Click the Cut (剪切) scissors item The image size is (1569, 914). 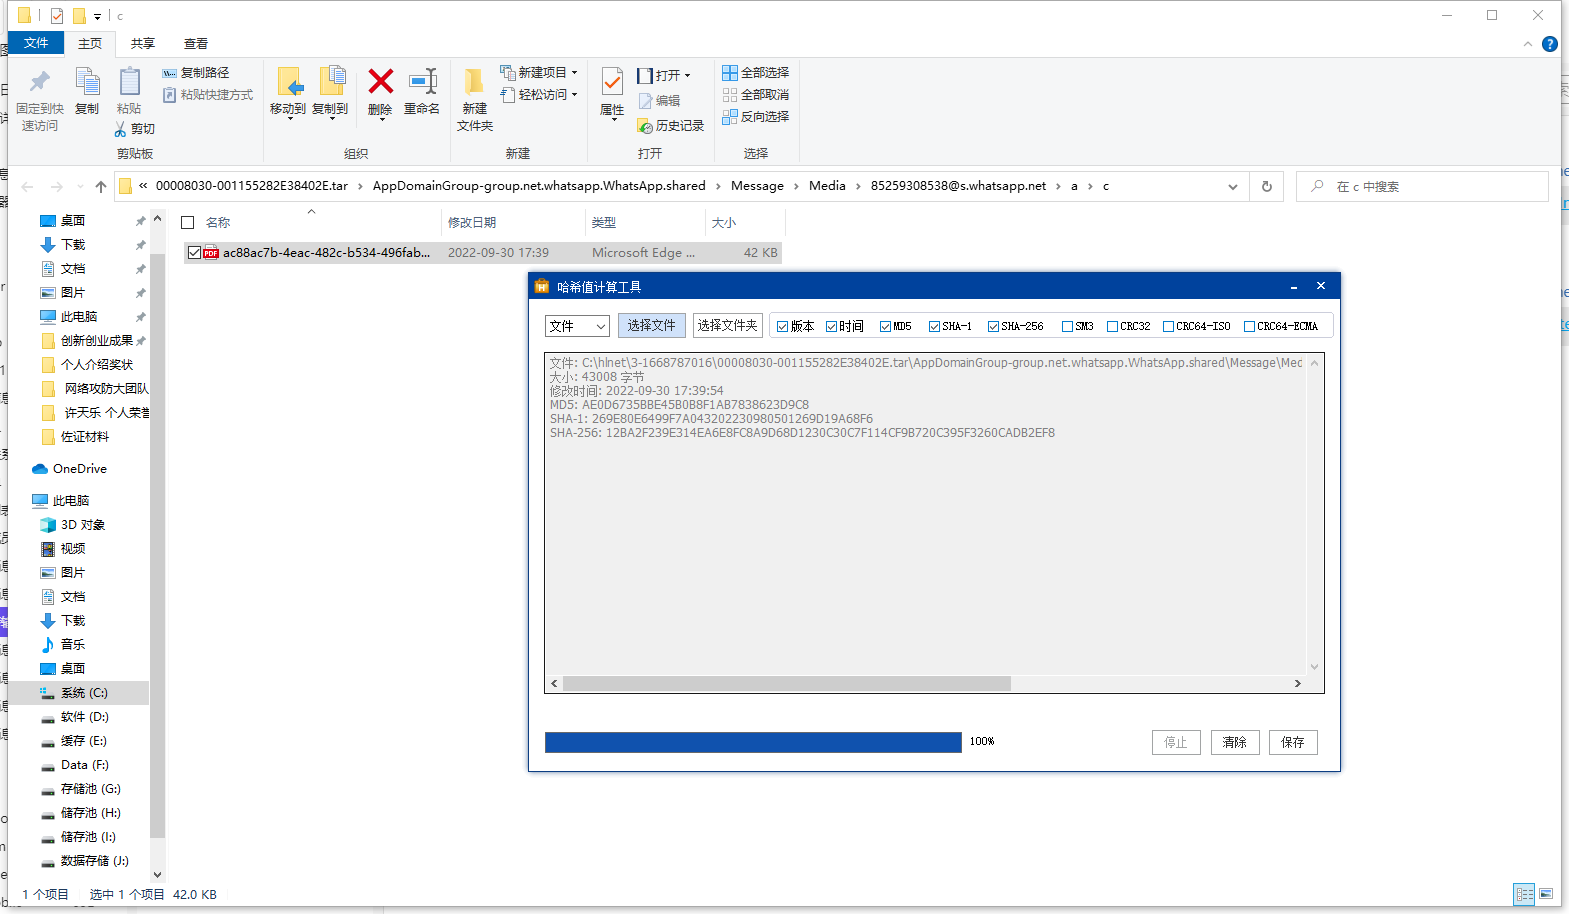134,129
